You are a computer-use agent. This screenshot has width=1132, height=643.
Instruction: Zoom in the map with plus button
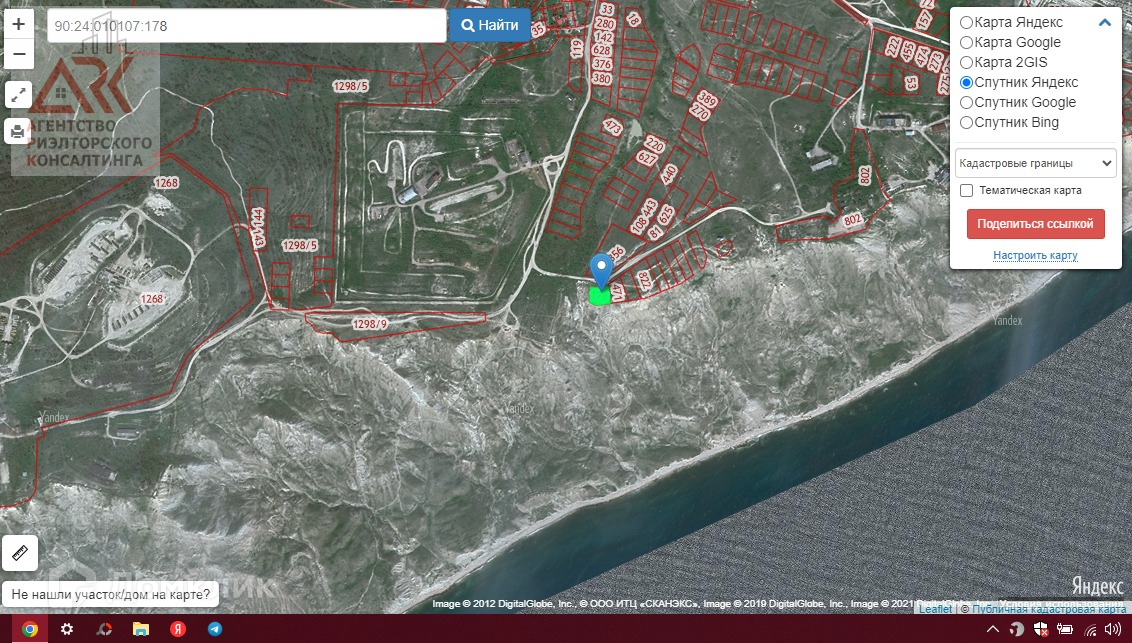(19, 24)
